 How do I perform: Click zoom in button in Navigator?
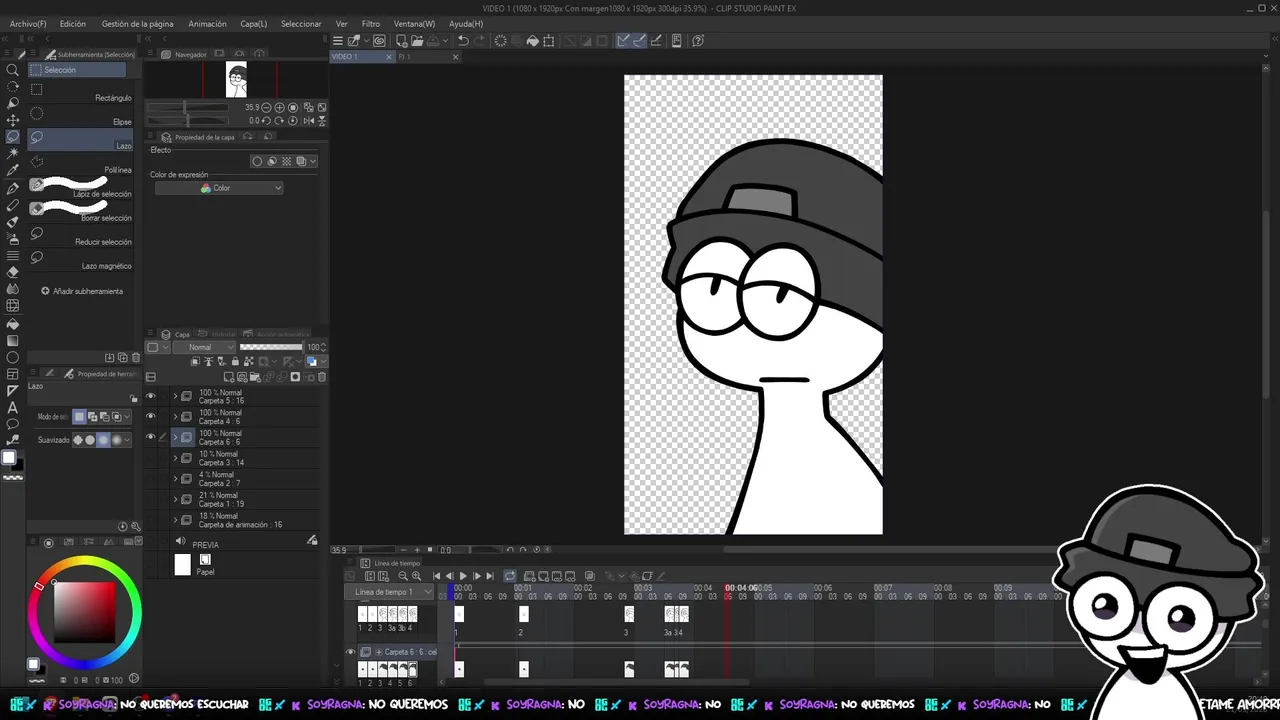pos(279,107)
